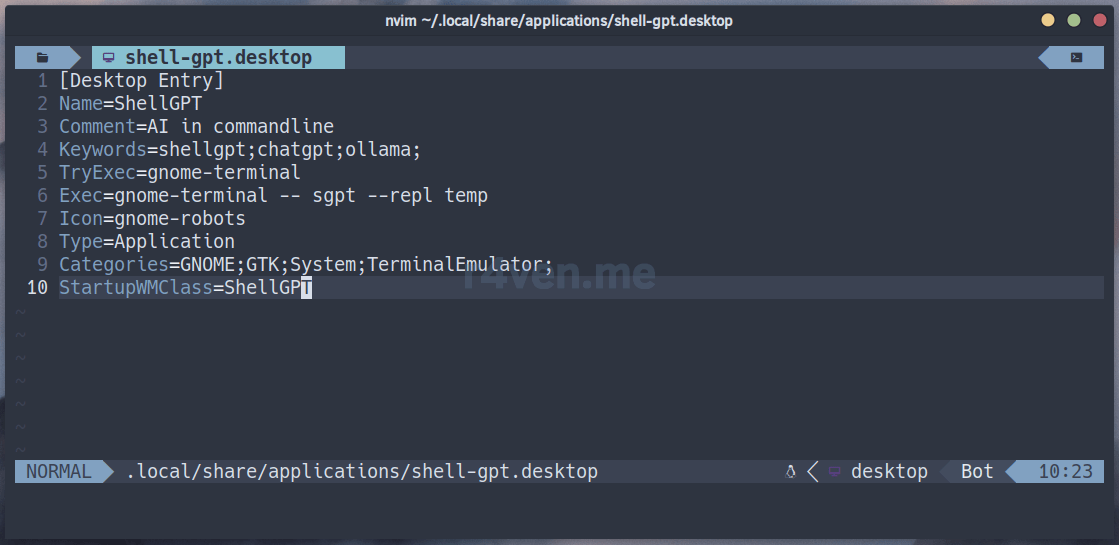Click the NORMAL mode indicator
Viewport: 1119px width, 545px height.
tap(59, 472)
